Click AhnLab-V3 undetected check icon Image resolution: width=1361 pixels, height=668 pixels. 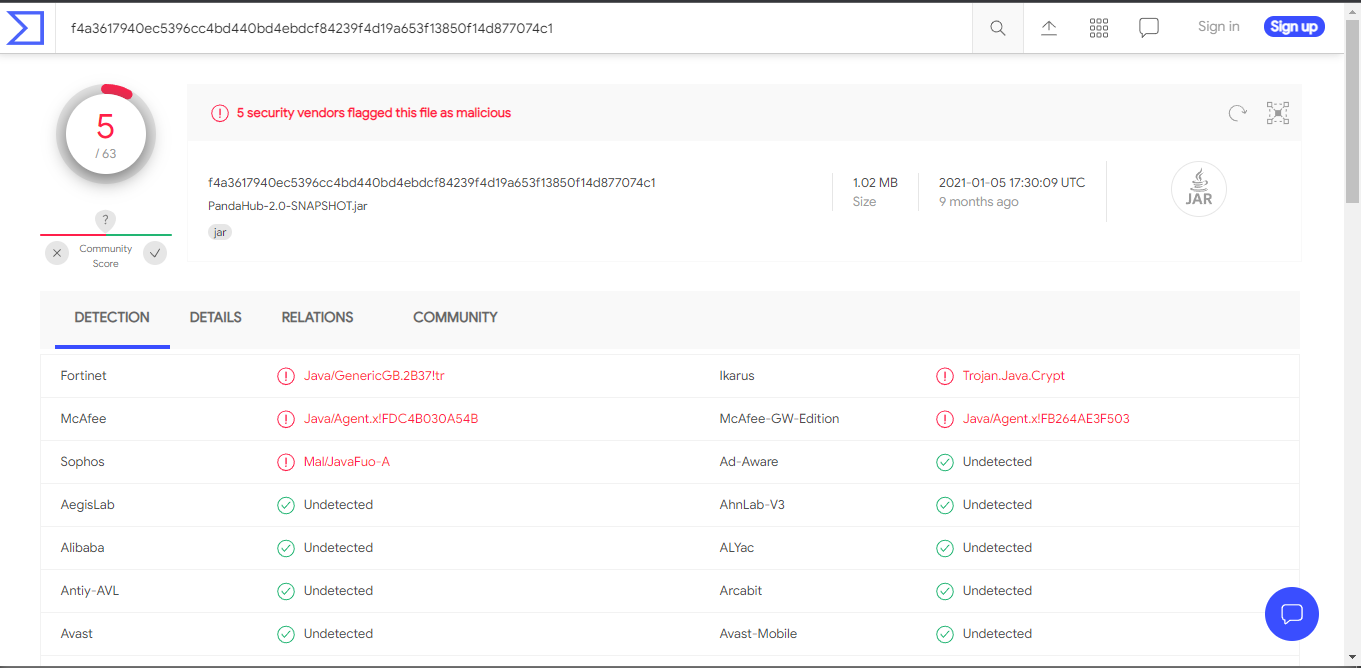click(x=945, y=505)
